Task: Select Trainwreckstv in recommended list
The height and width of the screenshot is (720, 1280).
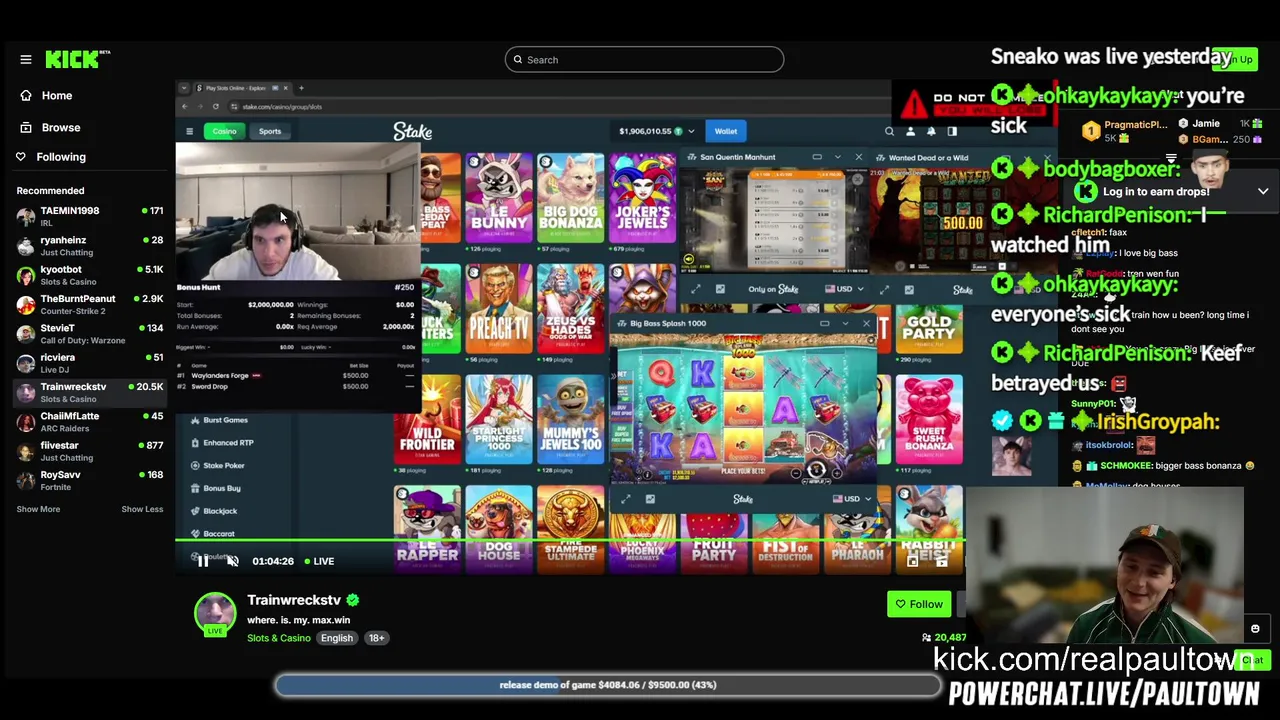Action: tap(89, 392)
